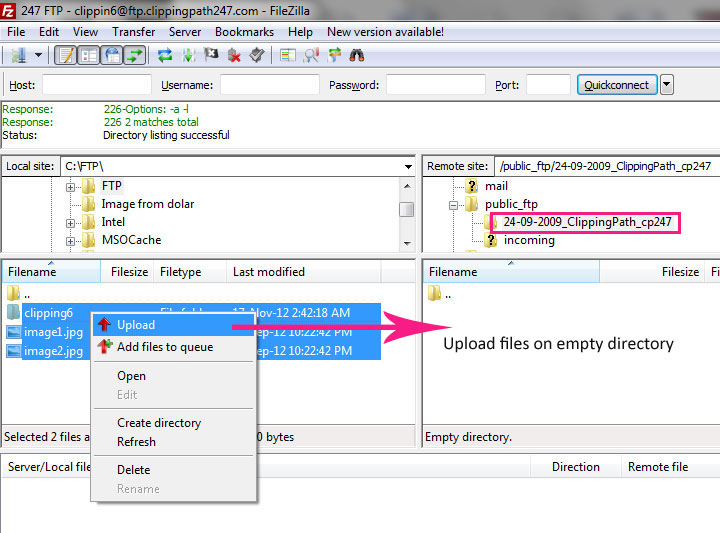Toggle local directory tree icon
Image resolution: width=720 pixels, height=533 pixels.
pyautogui.click(x=89, y=56)
